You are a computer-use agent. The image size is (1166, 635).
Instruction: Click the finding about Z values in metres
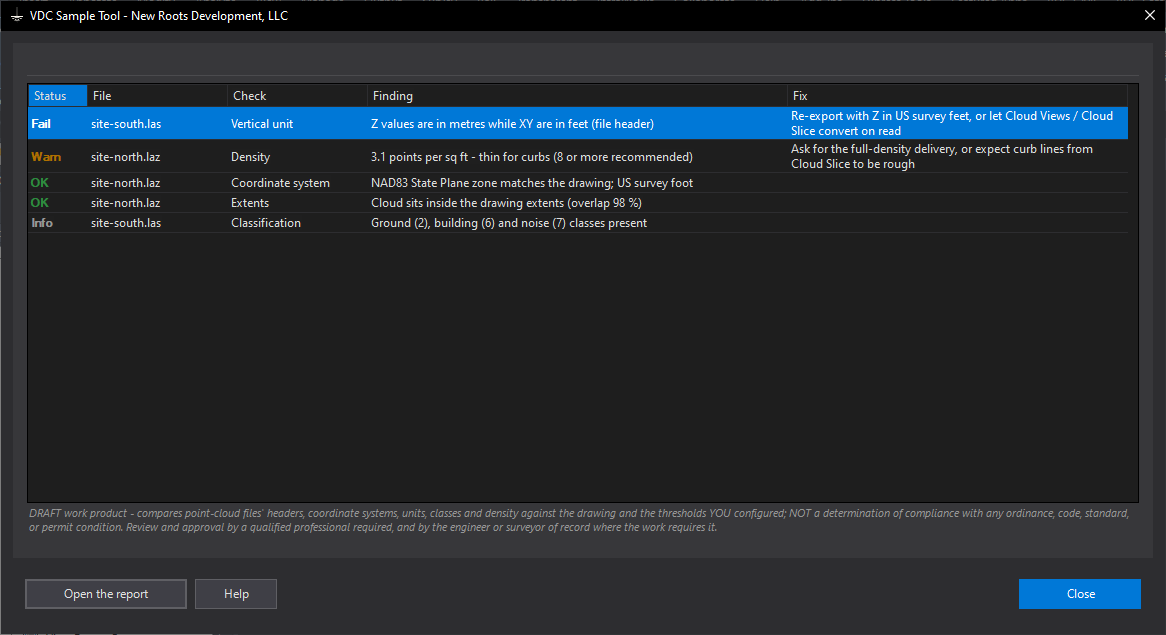[x=512, y=123]
